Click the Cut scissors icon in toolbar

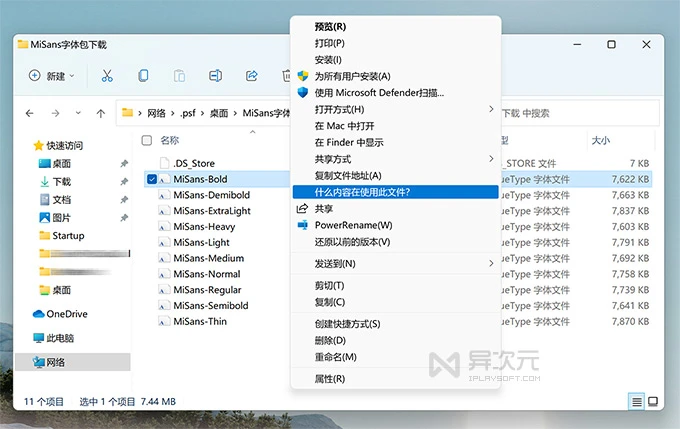107,76
